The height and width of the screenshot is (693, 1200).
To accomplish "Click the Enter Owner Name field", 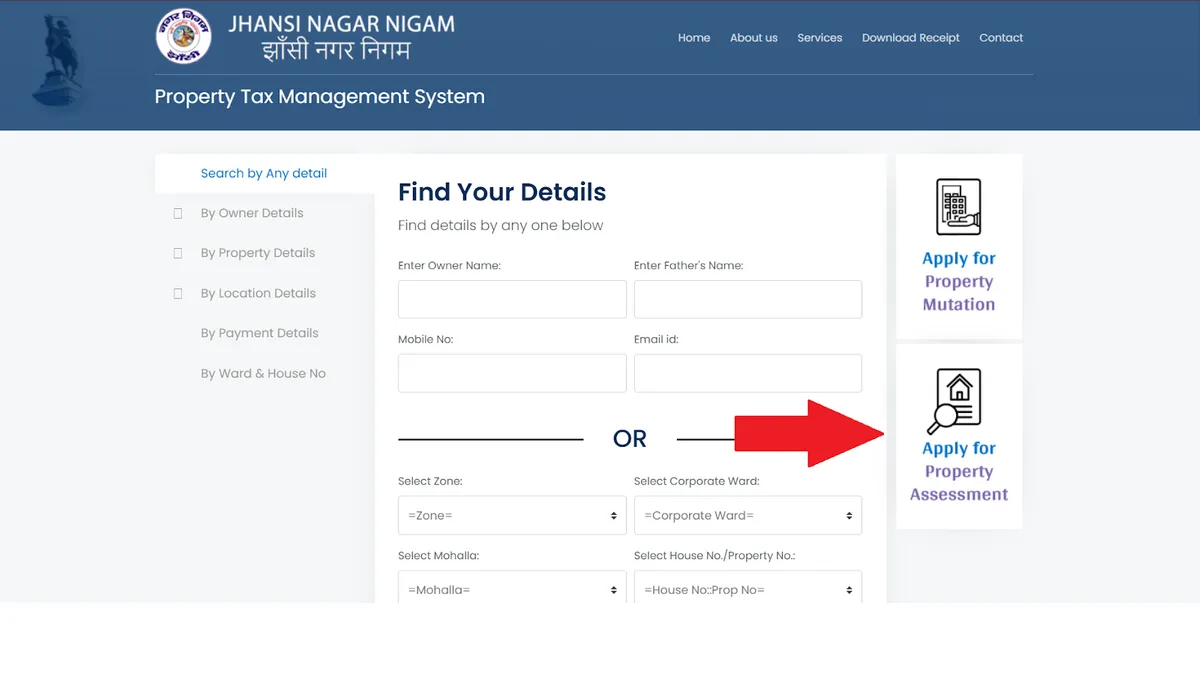I will click(512, 299).
